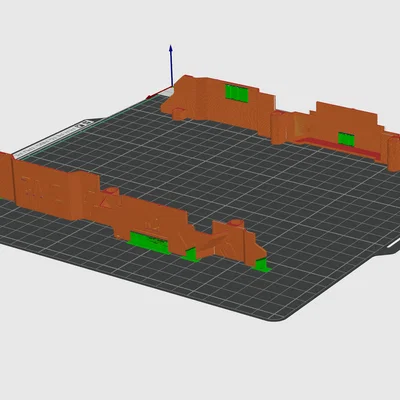The image size is (400, 400).
Task: Click the wide green support under front model
Action: coord(149,243)
